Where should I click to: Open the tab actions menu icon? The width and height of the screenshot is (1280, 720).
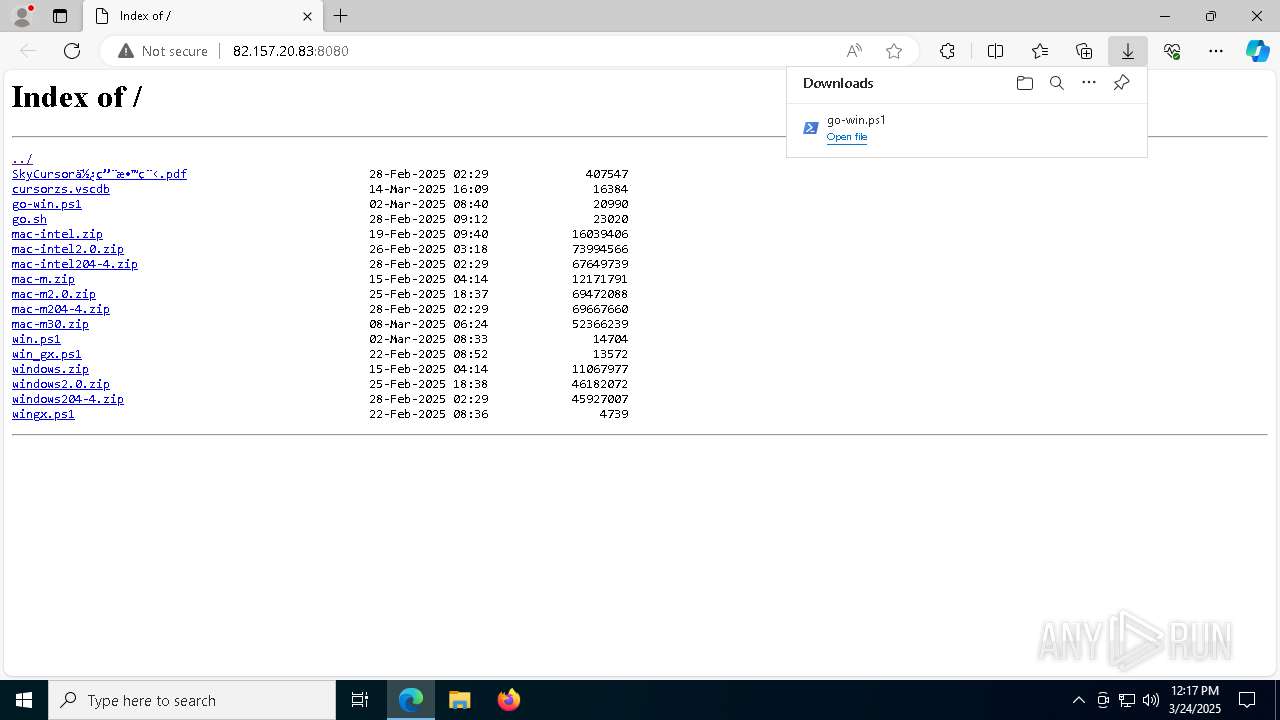pyautogui.click(x=60, y=16)
